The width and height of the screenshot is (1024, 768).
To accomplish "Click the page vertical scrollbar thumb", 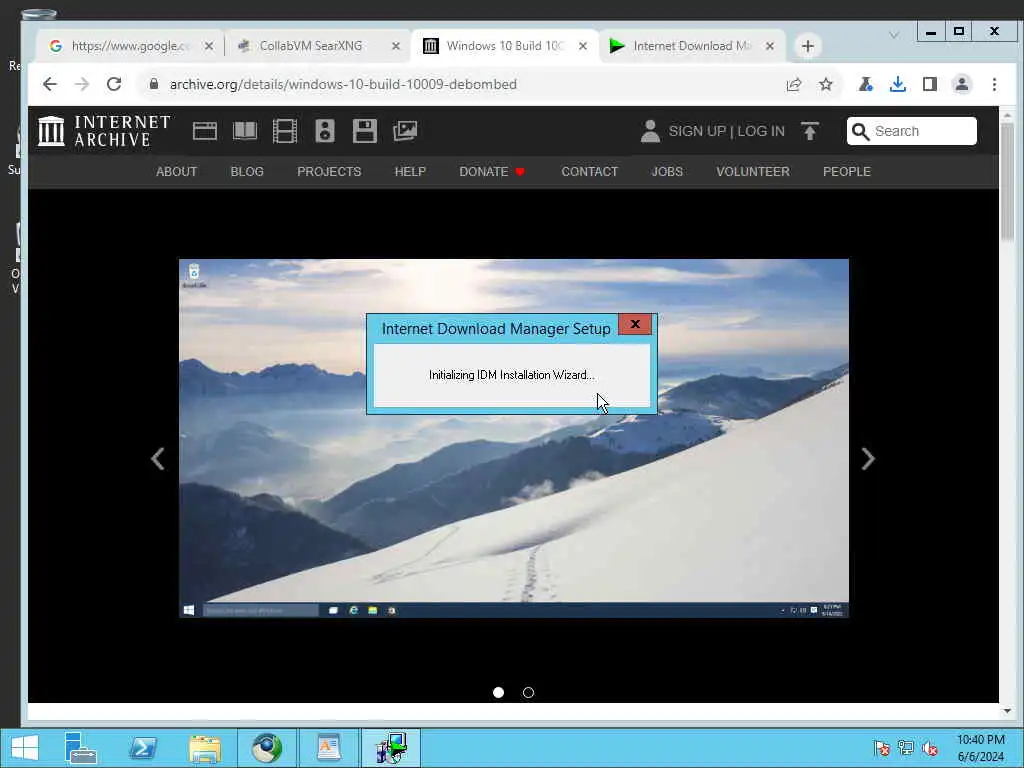I will click(x=1007, y=182).
